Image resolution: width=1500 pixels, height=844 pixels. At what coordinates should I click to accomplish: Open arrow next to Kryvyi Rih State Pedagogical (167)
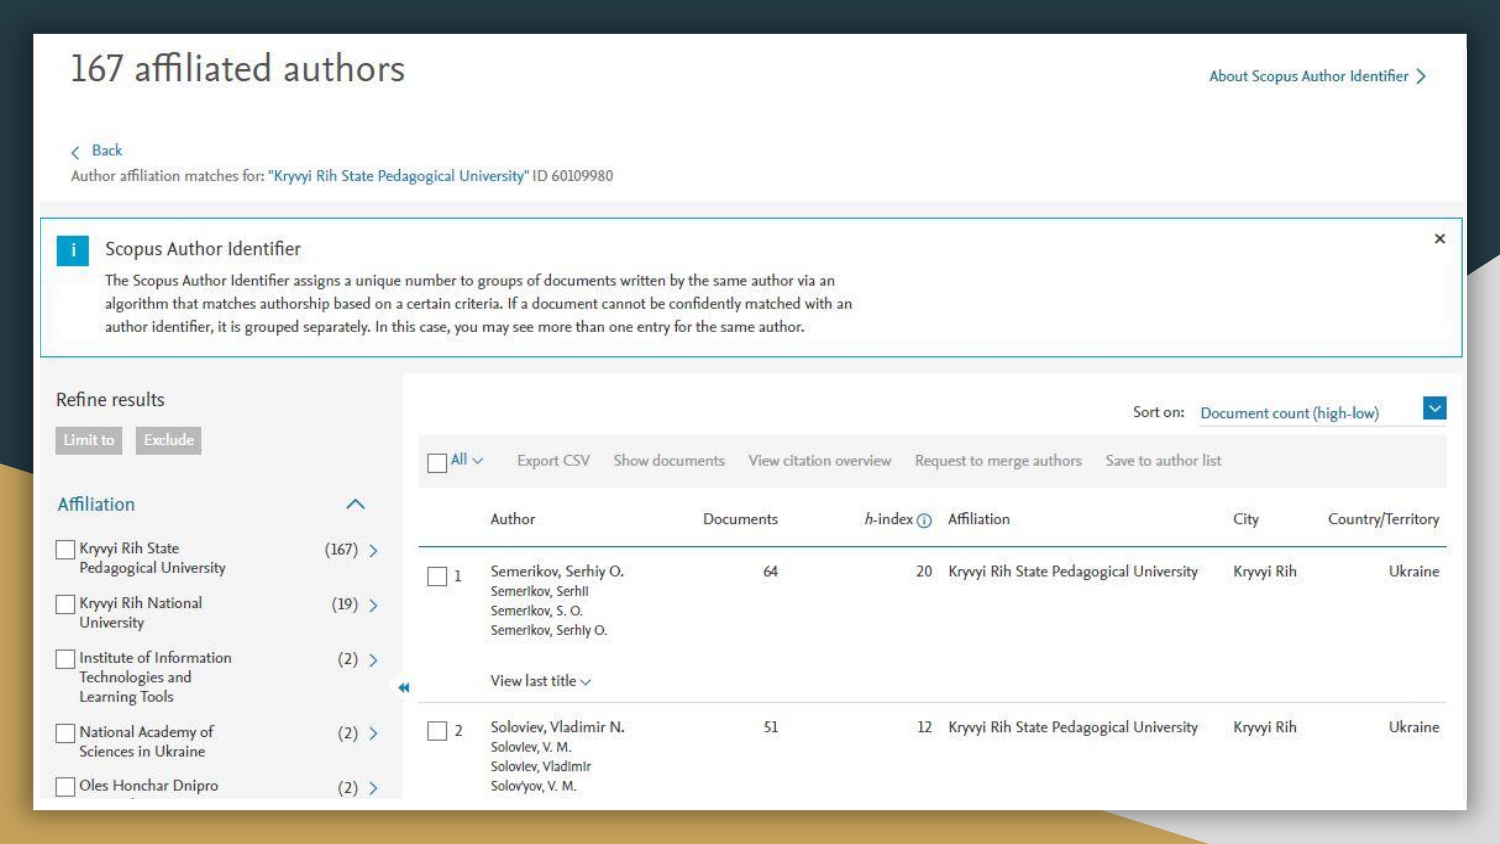(x=373, y=550)
